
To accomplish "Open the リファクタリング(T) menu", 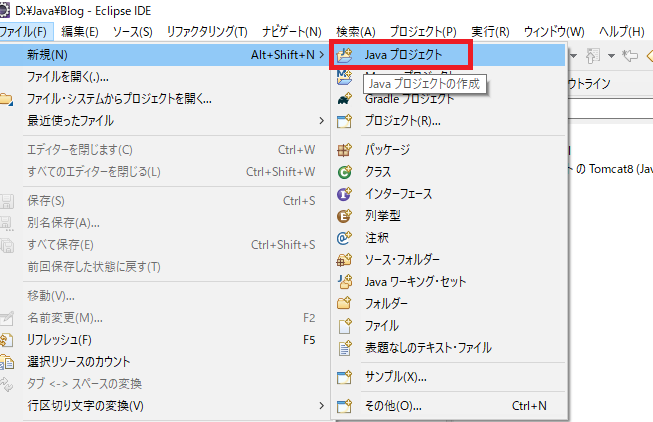I will coord(207,32).
